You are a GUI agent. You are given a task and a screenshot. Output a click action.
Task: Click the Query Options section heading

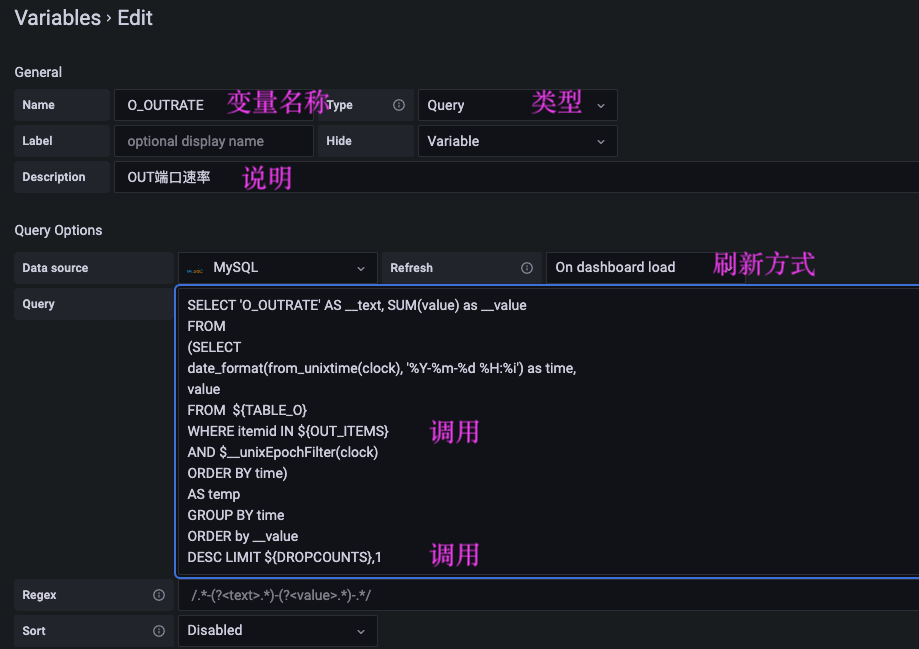pyautogui.click(x=58, y=230)
